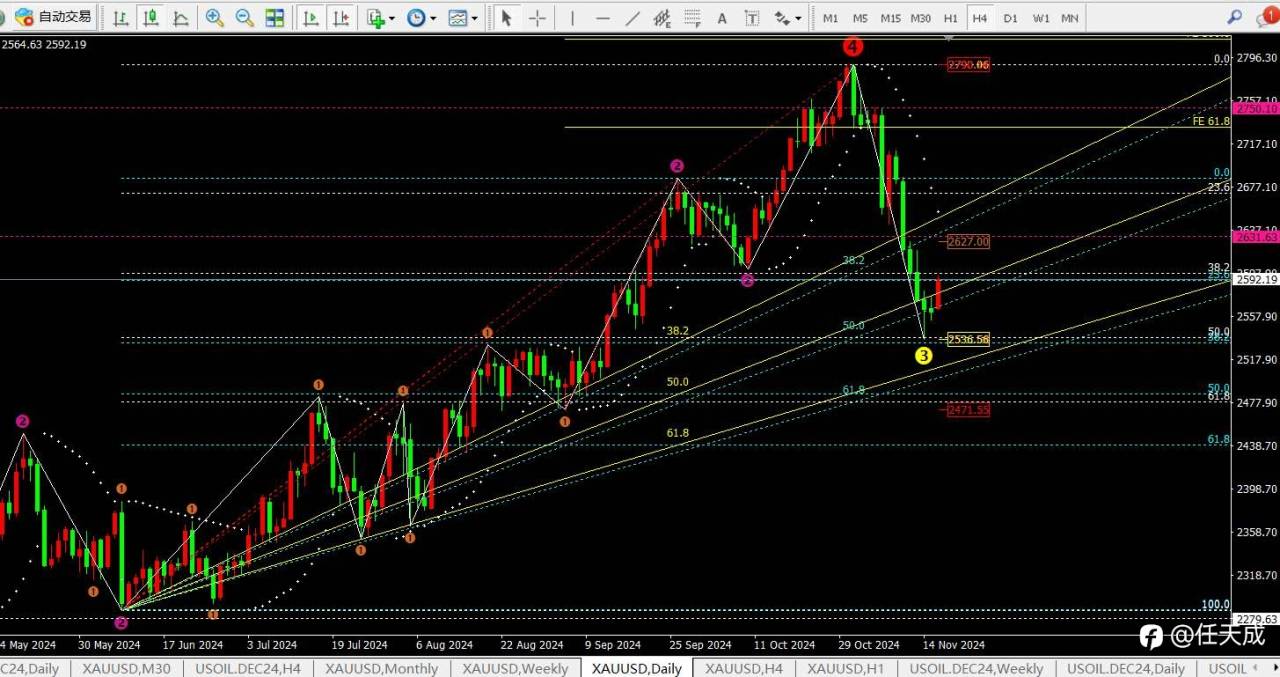The image size is (1280, 677).
Task: Switch to the XAUUSD,Weekly chart tab
Action: [x=515, y=668]
